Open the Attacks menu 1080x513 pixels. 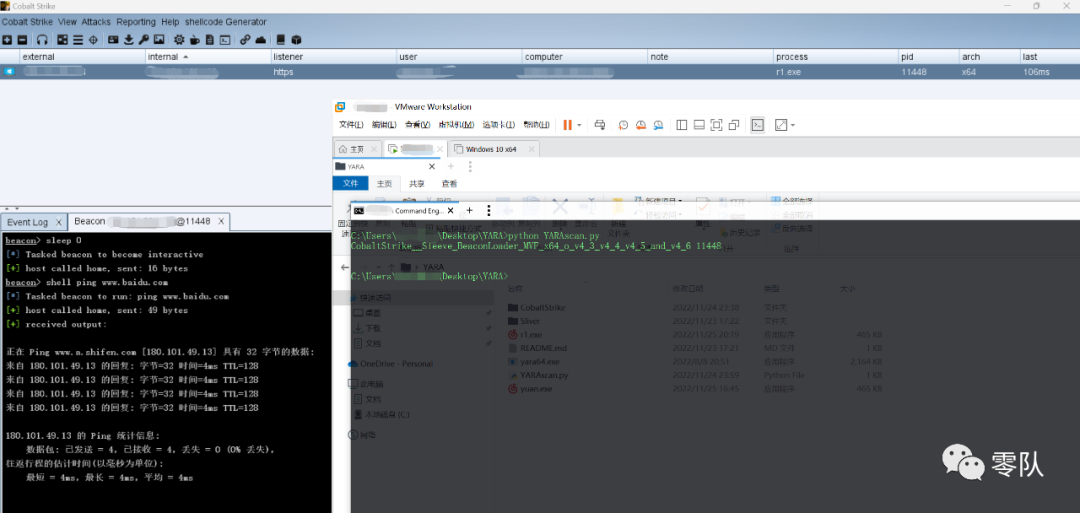(96, 22)
